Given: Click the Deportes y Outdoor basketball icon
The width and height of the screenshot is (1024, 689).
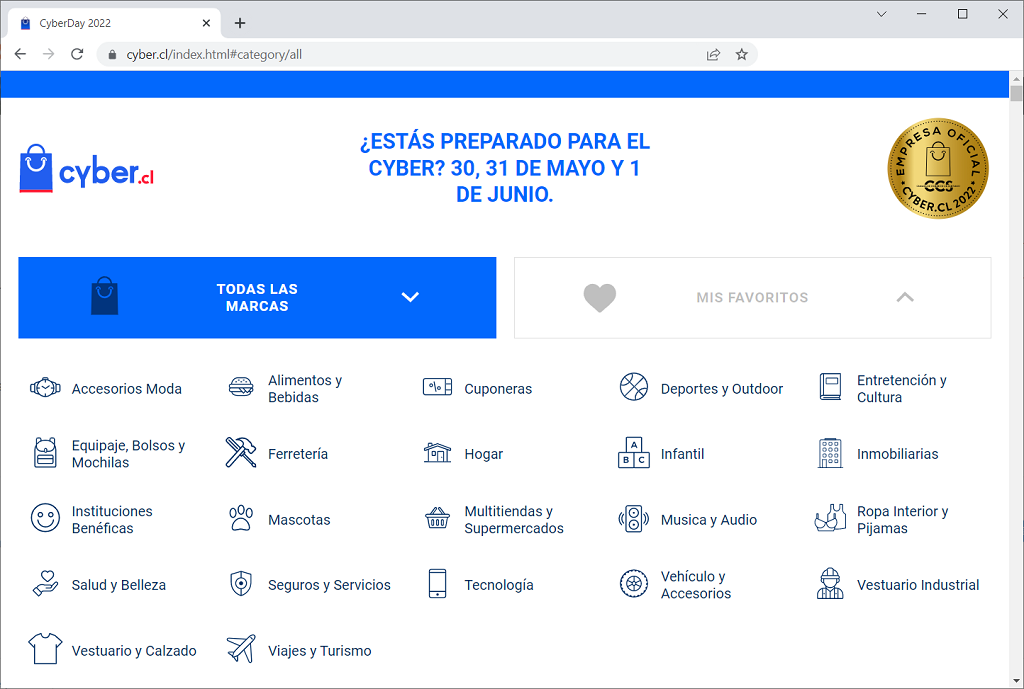Looking at the screenshot, I should [633, 387].
